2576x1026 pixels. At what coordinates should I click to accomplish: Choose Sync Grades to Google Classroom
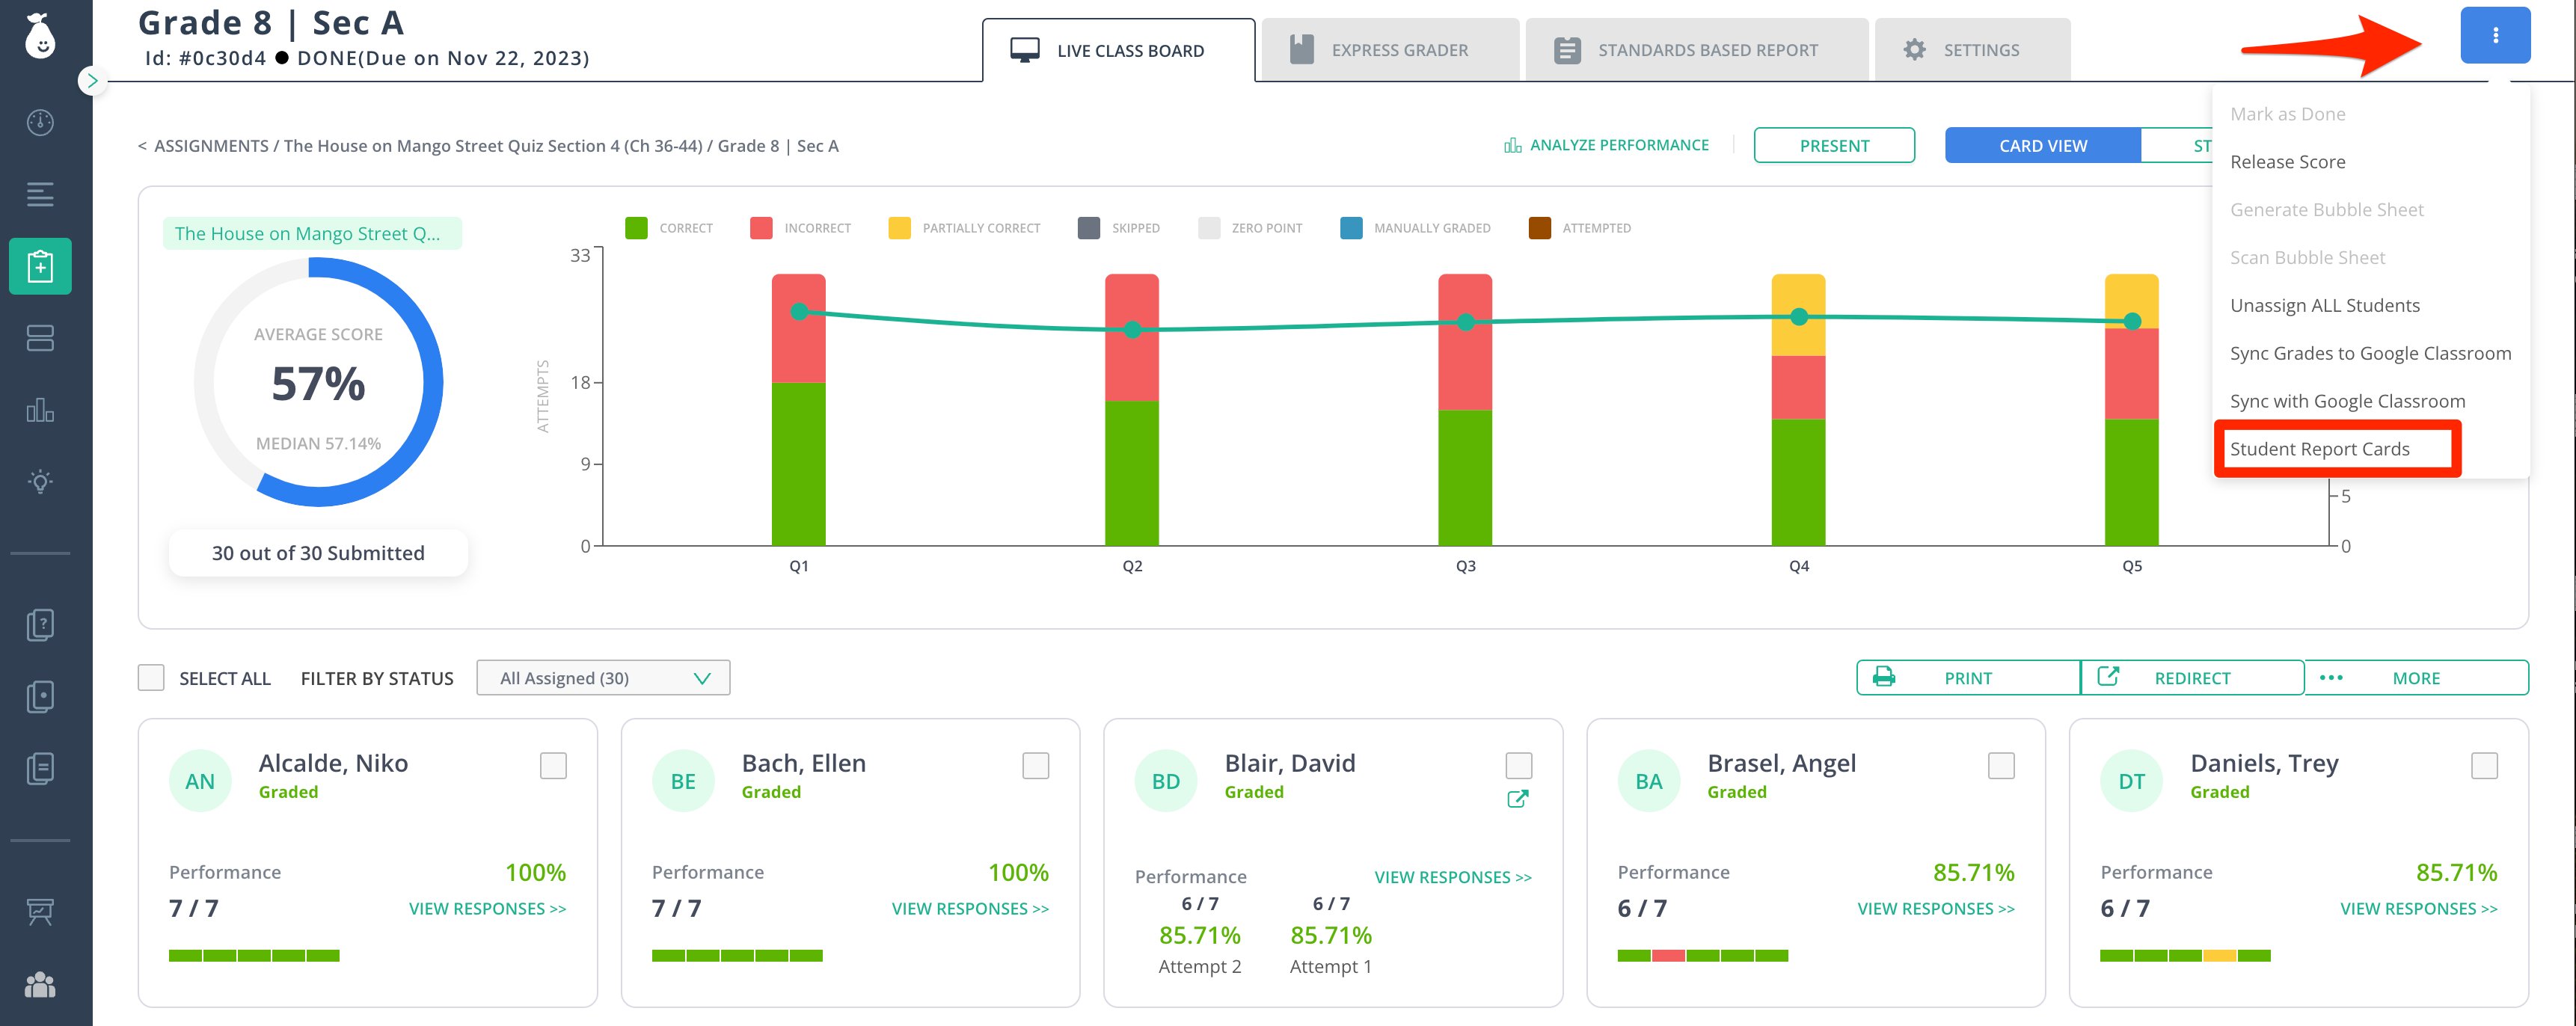pos(2370,354)
